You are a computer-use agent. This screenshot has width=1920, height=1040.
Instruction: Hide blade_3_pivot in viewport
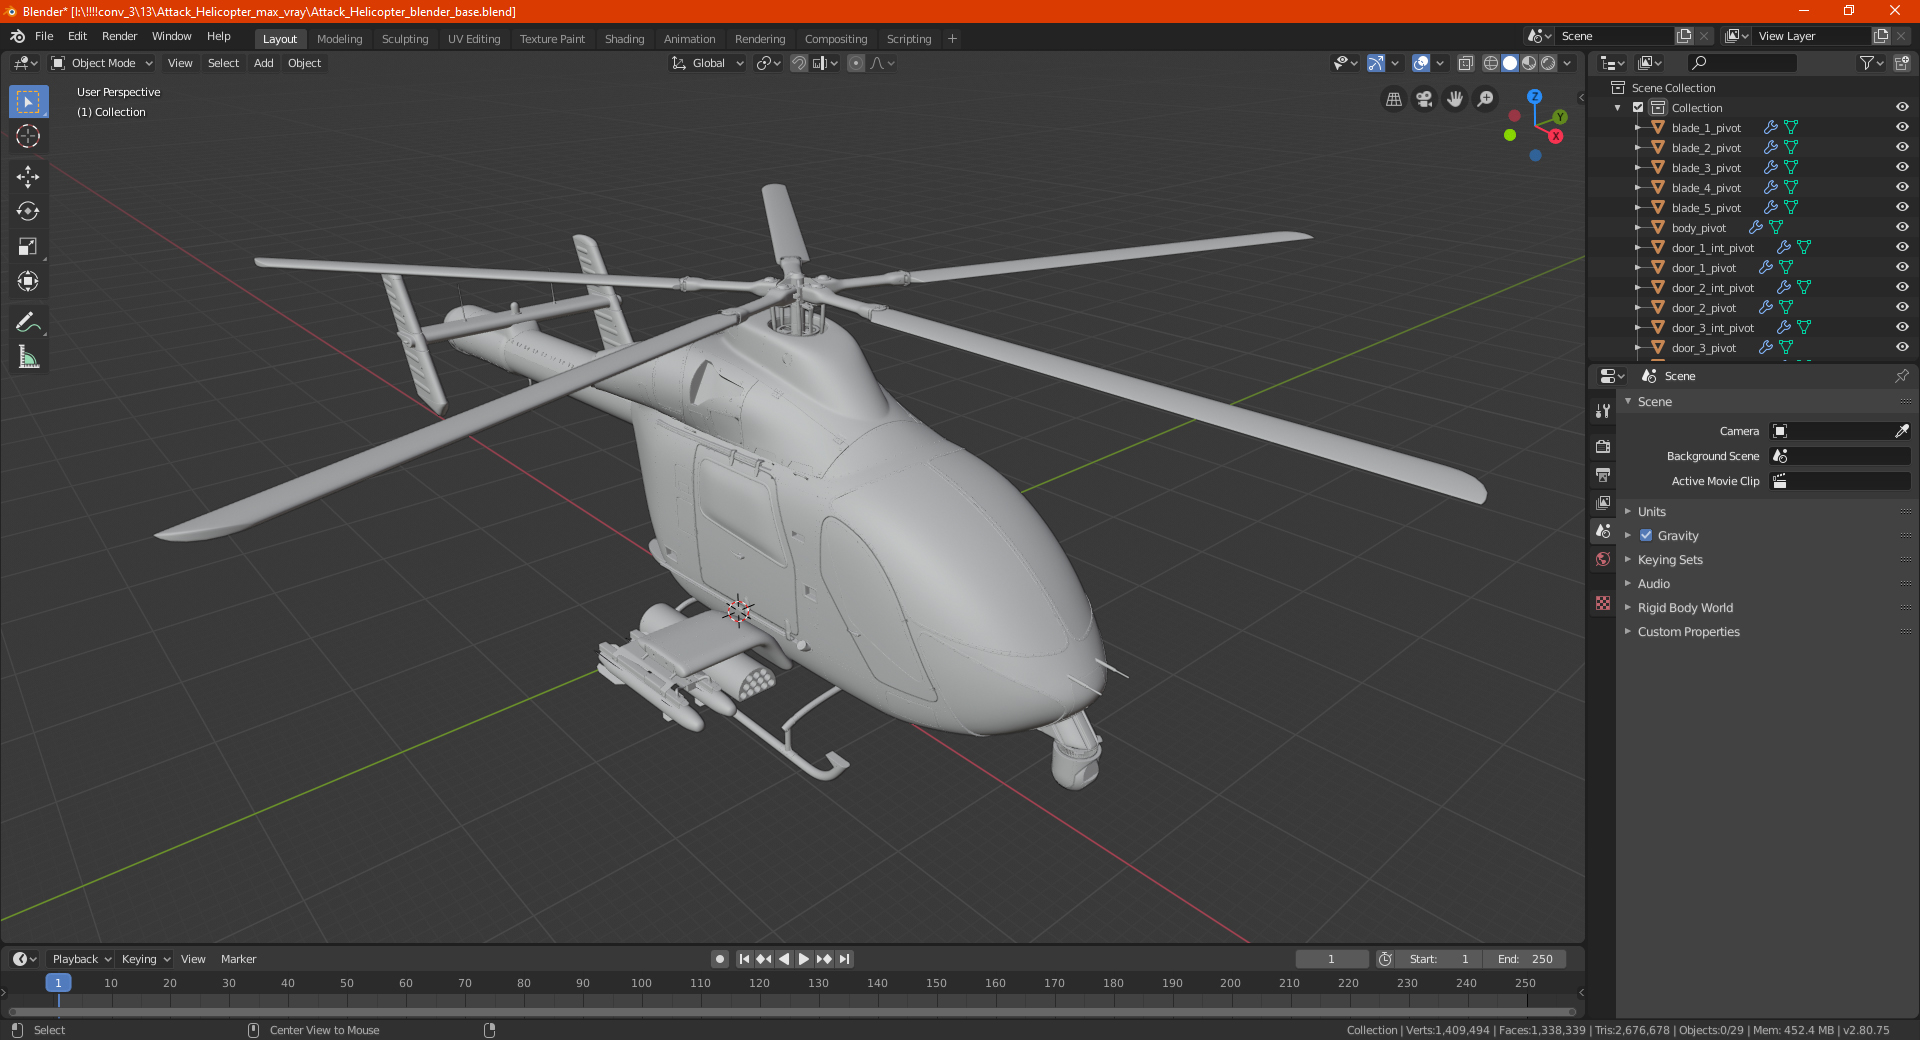coord(1902,168)
